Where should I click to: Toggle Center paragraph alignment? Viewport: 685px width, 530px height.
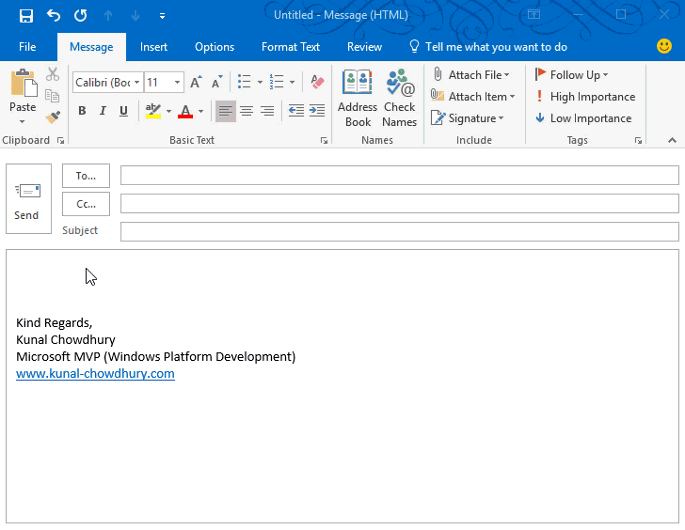(x=246, y=111)
